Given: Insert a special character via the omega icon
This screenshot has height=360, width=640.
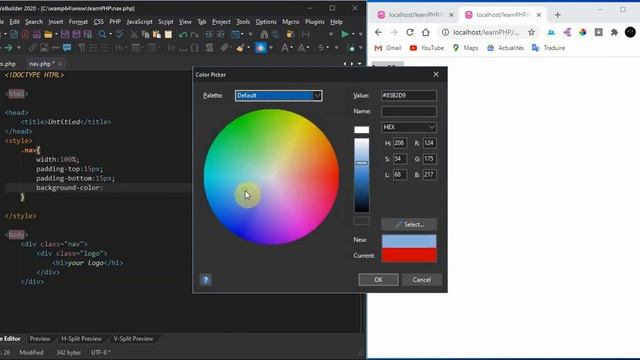Looking at the screenshot, I should [x=195, y=48].
